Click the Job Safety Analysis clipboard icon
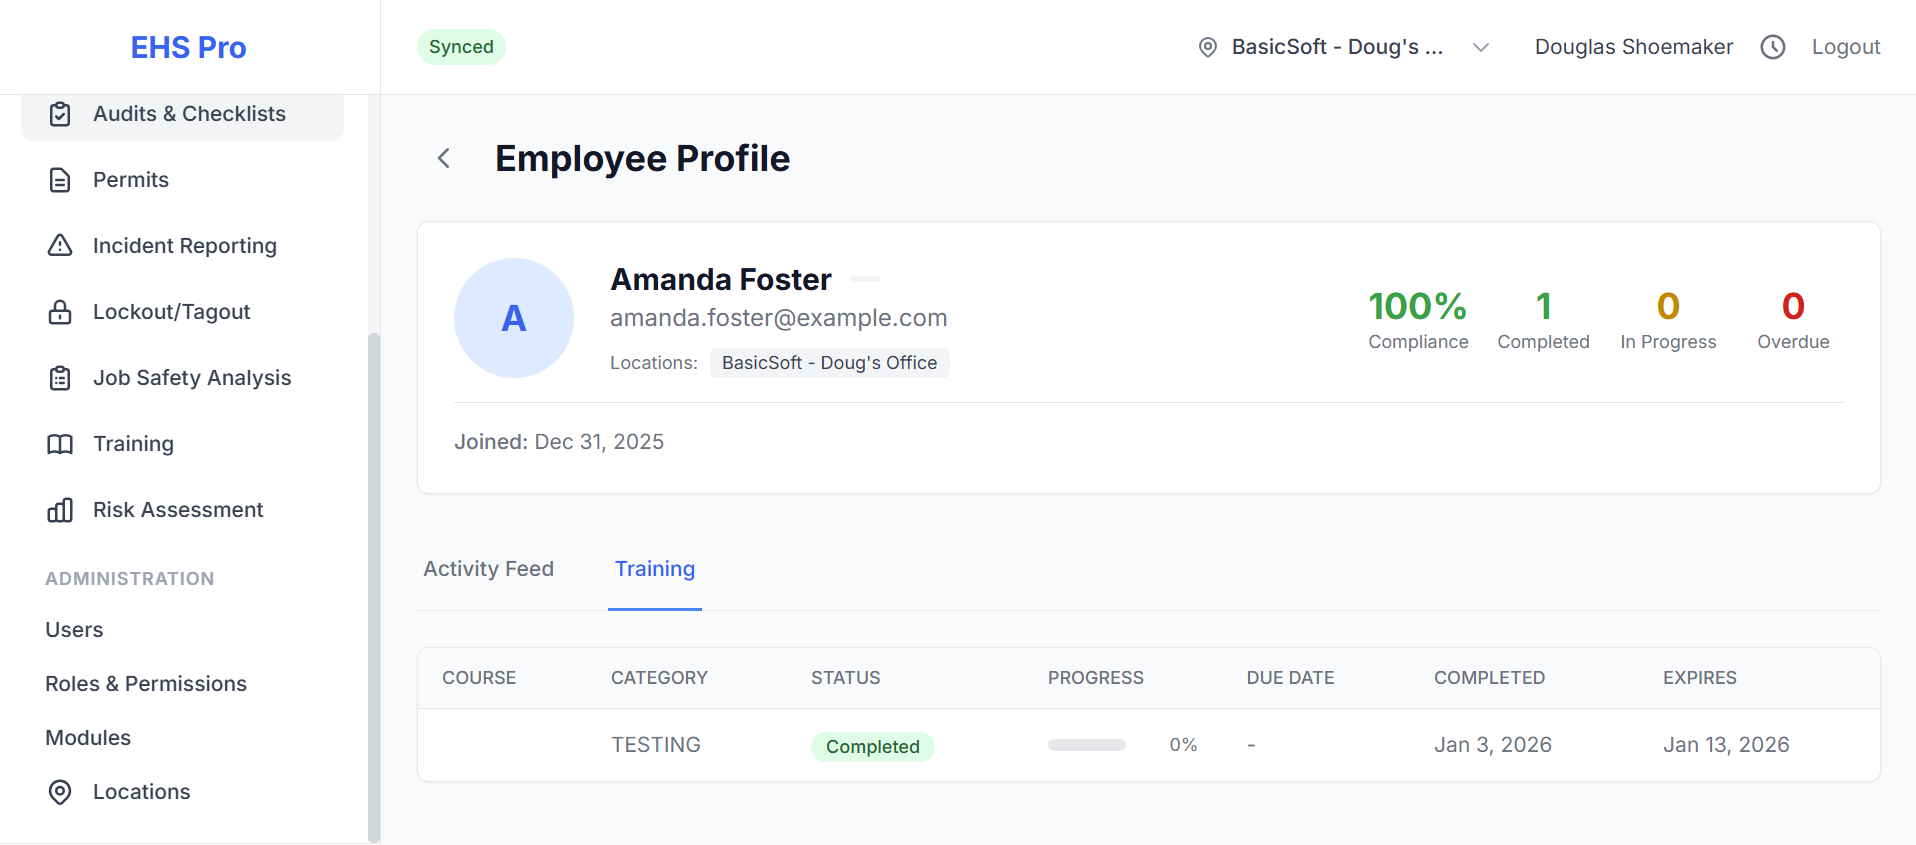 (60, 378)
